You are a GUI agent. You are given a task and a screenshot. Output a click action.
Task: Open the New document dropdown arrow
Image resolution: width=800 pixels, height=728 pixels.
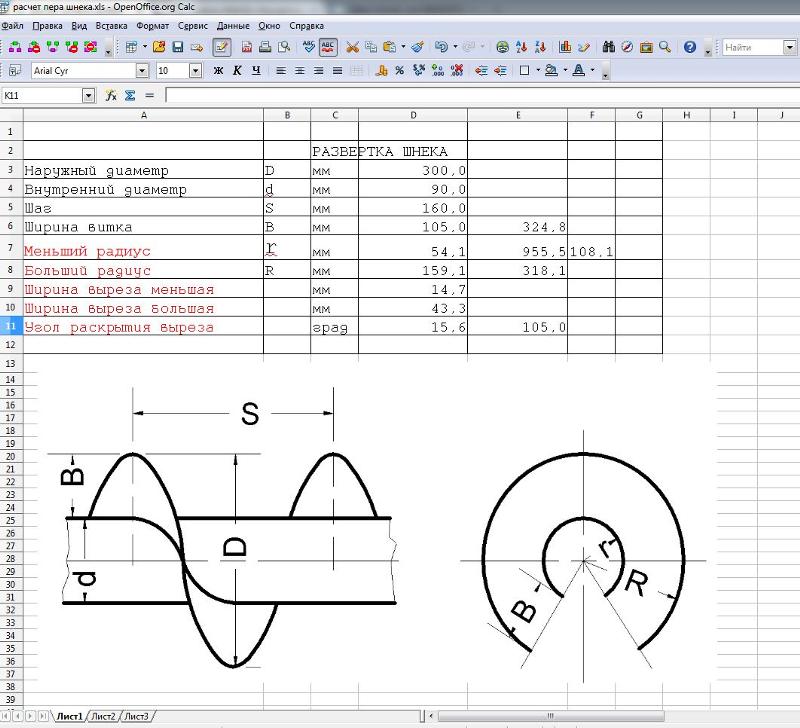point(145,47)
